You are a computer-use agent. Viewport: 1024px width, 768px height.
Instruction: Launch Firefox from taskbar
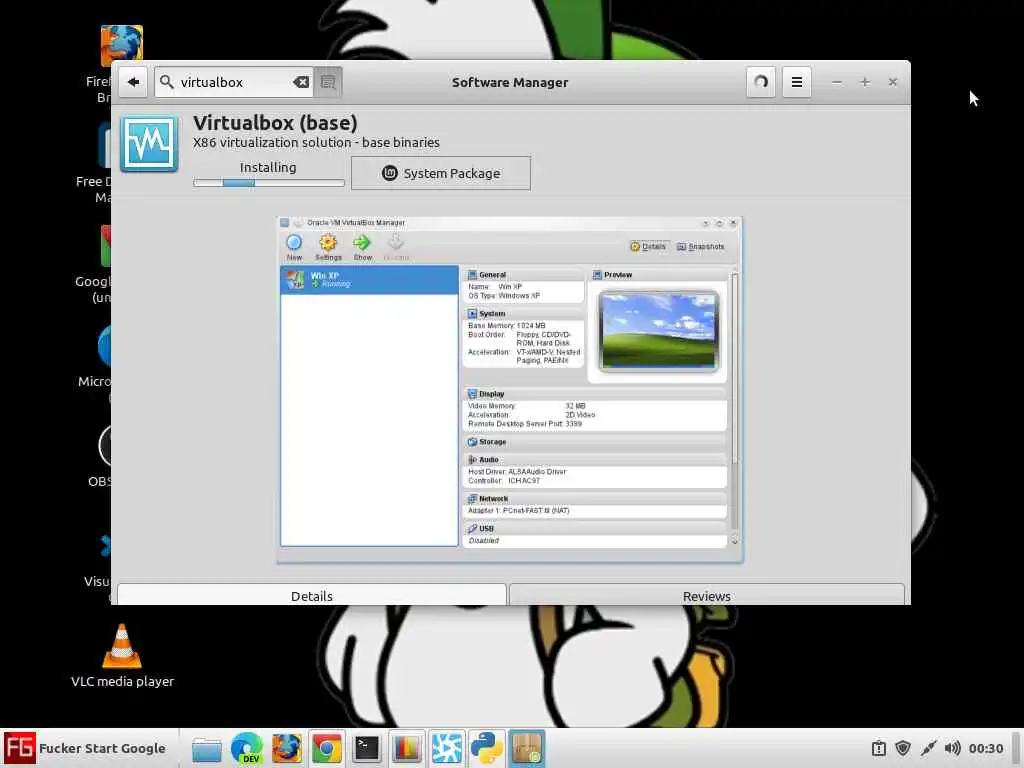click(287, 748)
